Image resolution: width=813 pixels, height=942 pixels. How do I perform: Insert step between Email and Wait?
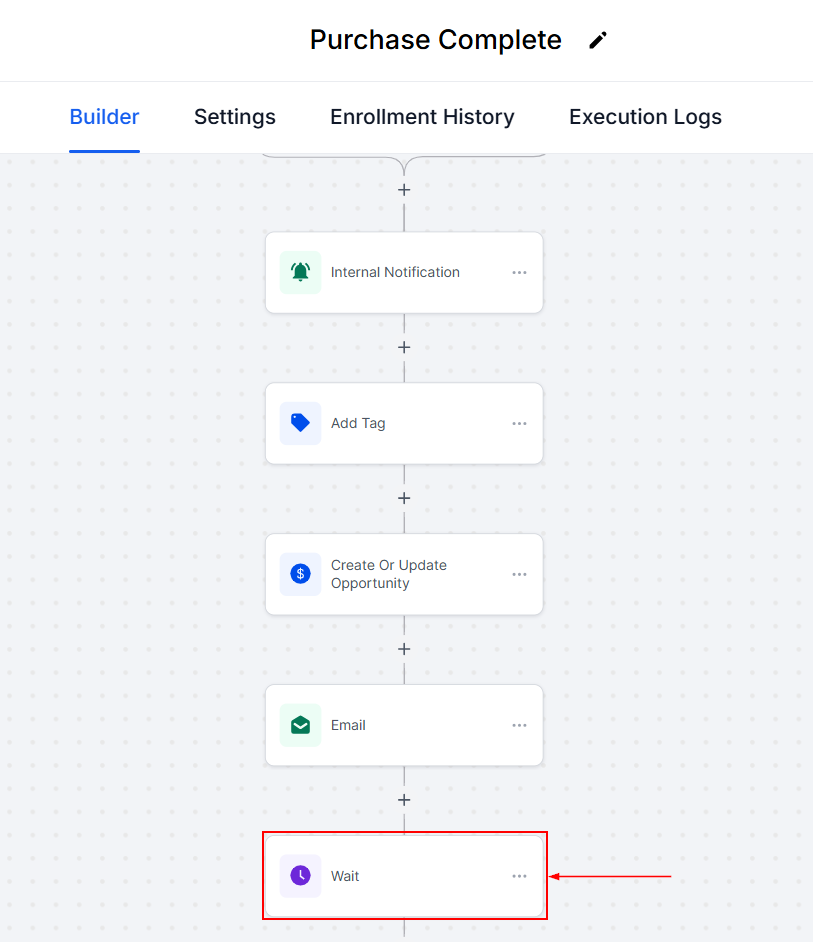pos(404,800)
